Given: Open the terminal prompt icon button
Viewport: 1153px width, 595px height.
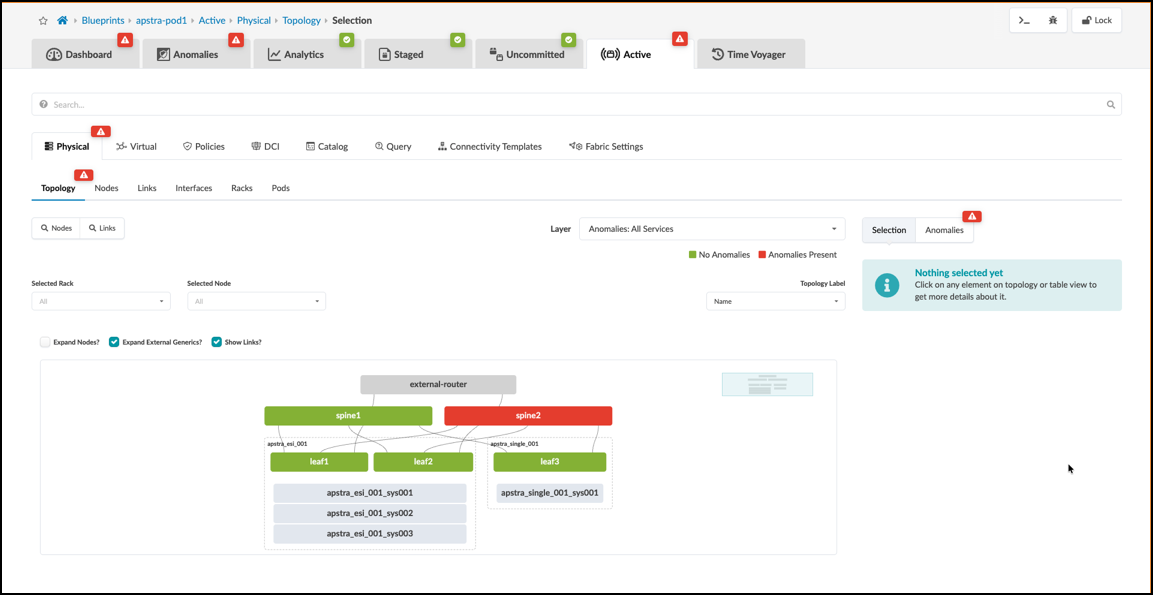Looking at the screenshot, I should point(1024,21).
